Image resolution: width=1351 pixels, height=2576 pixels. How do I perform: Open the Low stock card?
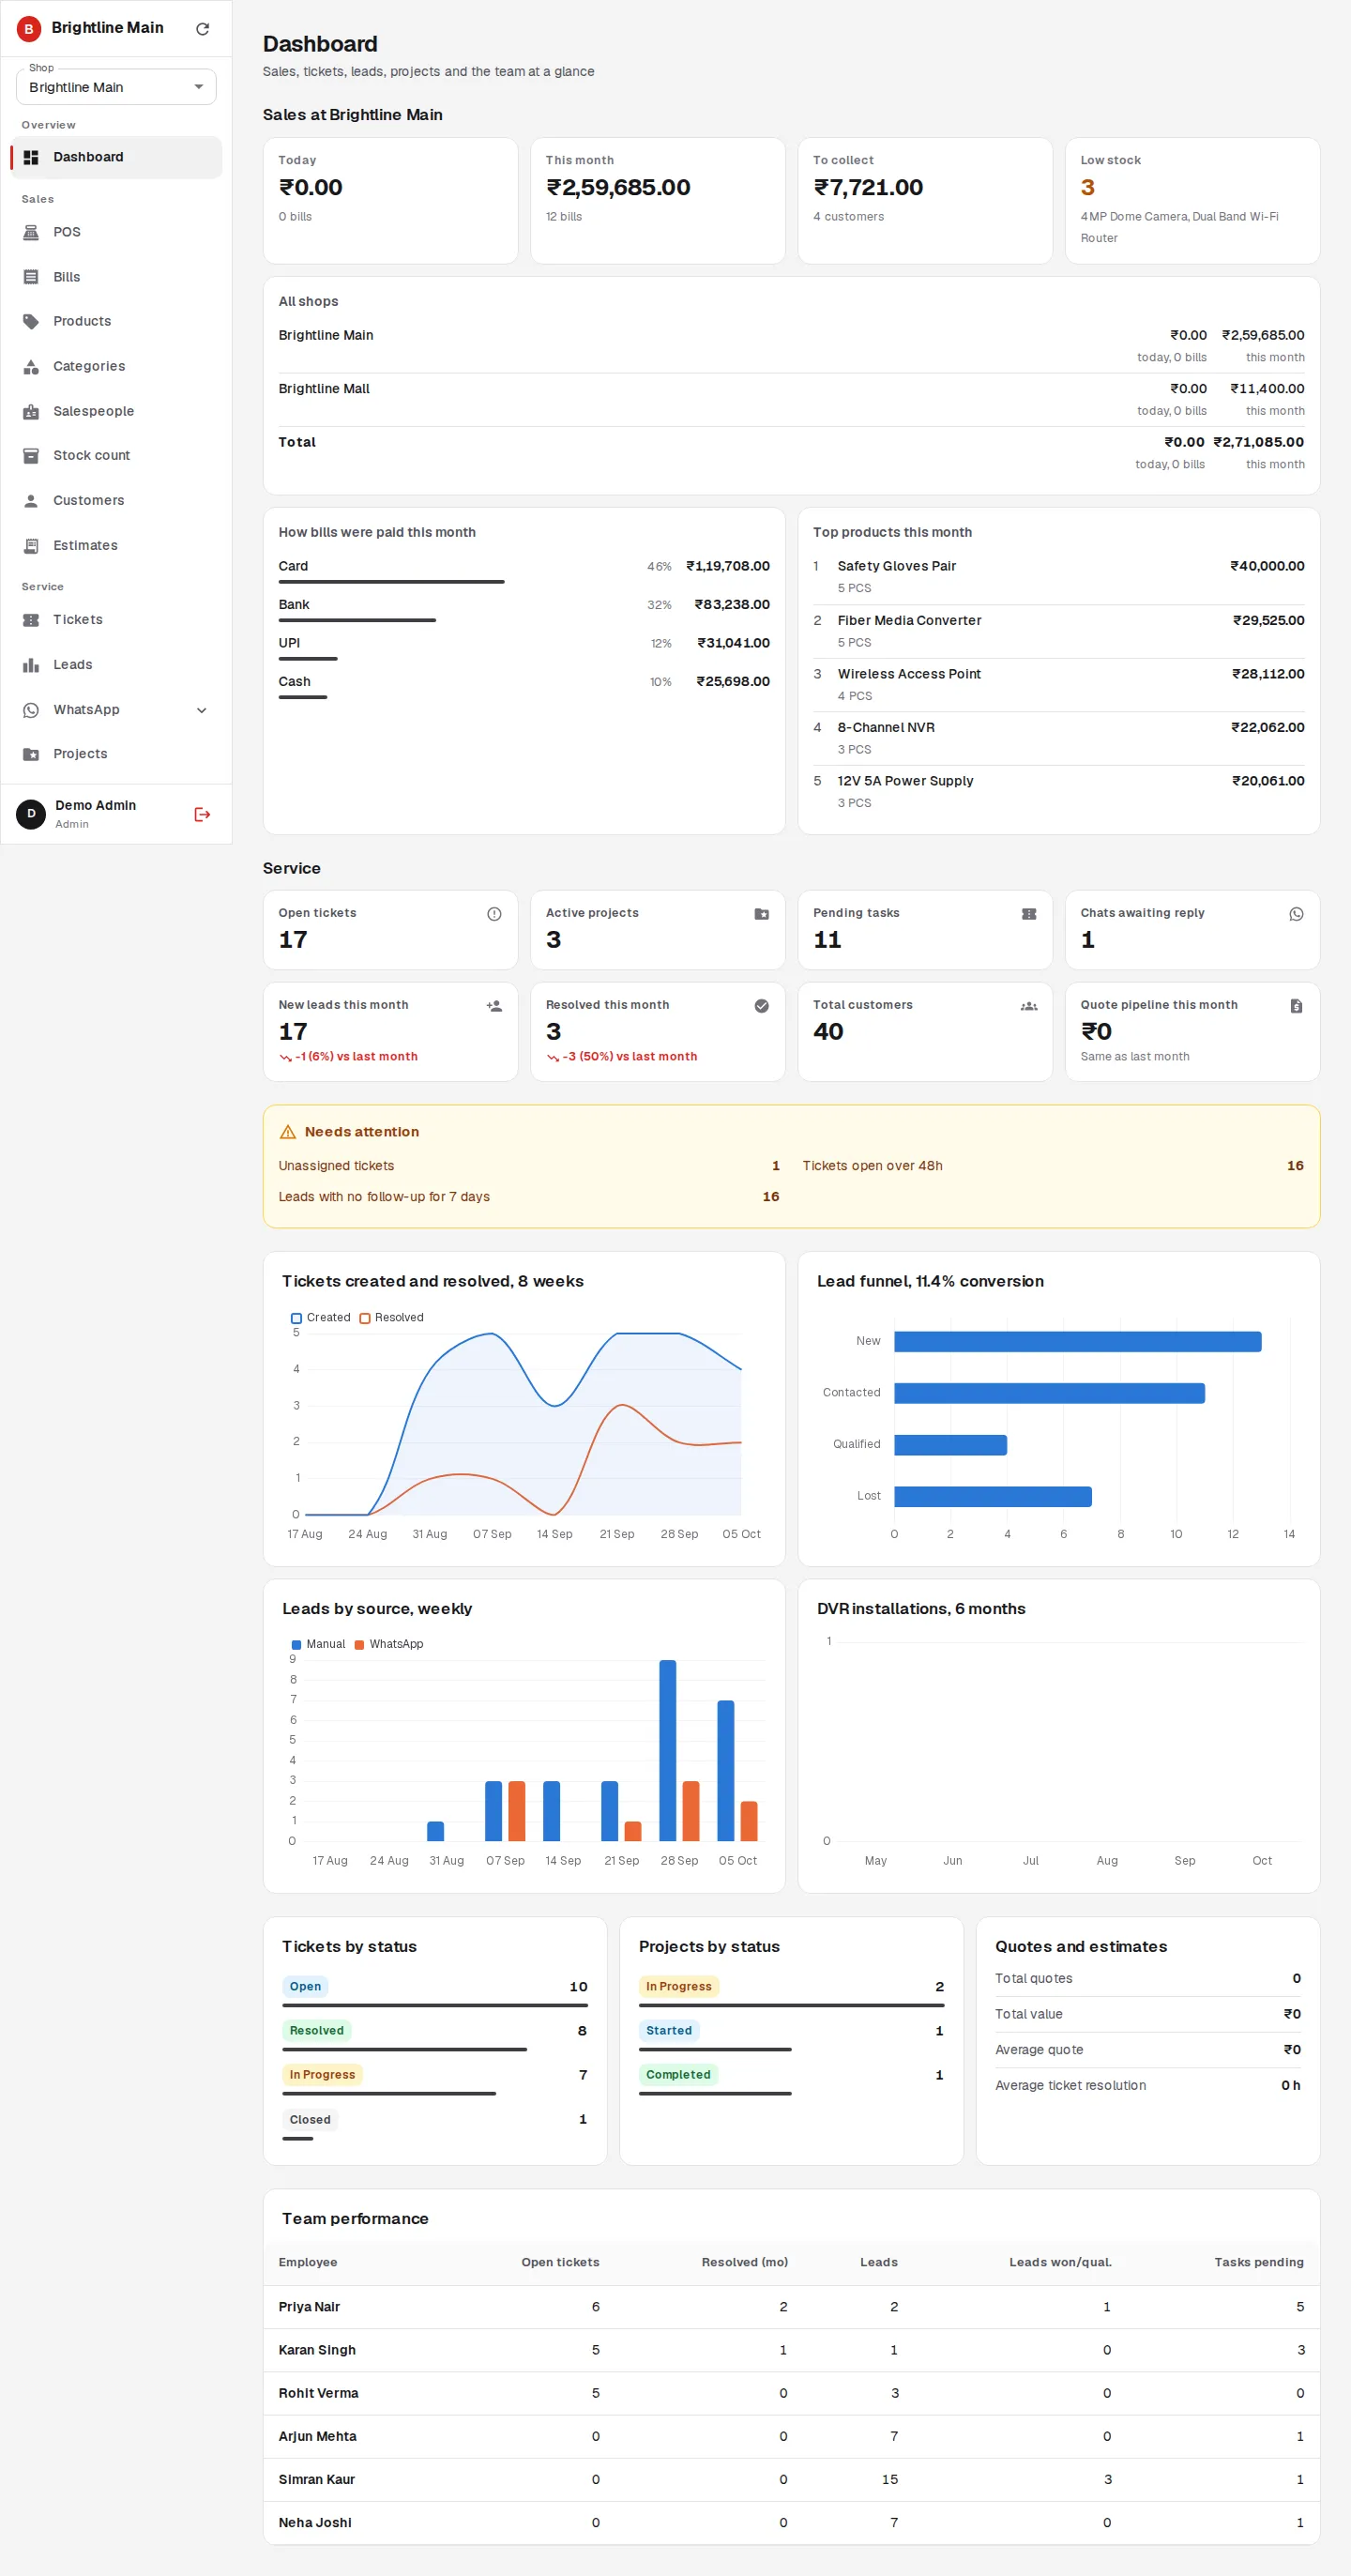(x=1192, y=201)
